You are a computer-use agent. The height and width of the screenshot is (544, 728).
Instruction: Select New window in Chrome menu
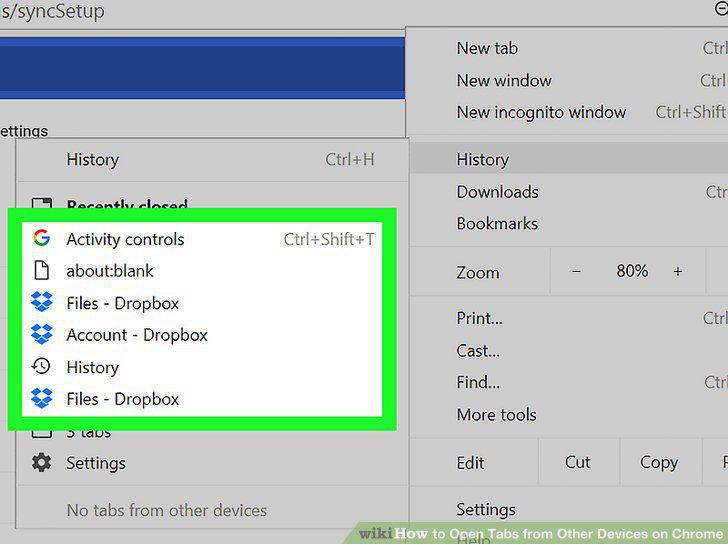click(x=569, y=81)
